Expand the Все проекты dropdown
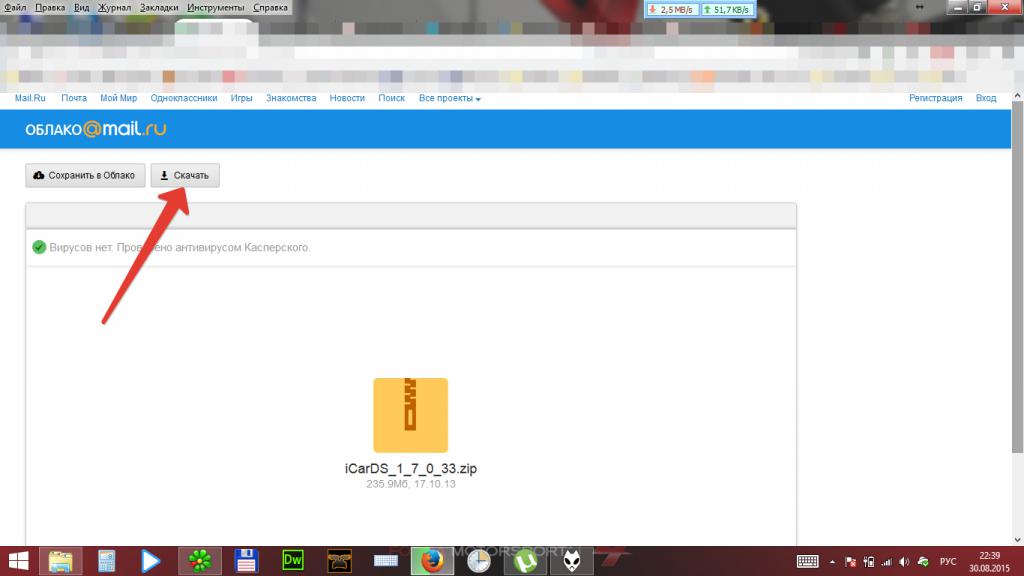 pos(450,99)
